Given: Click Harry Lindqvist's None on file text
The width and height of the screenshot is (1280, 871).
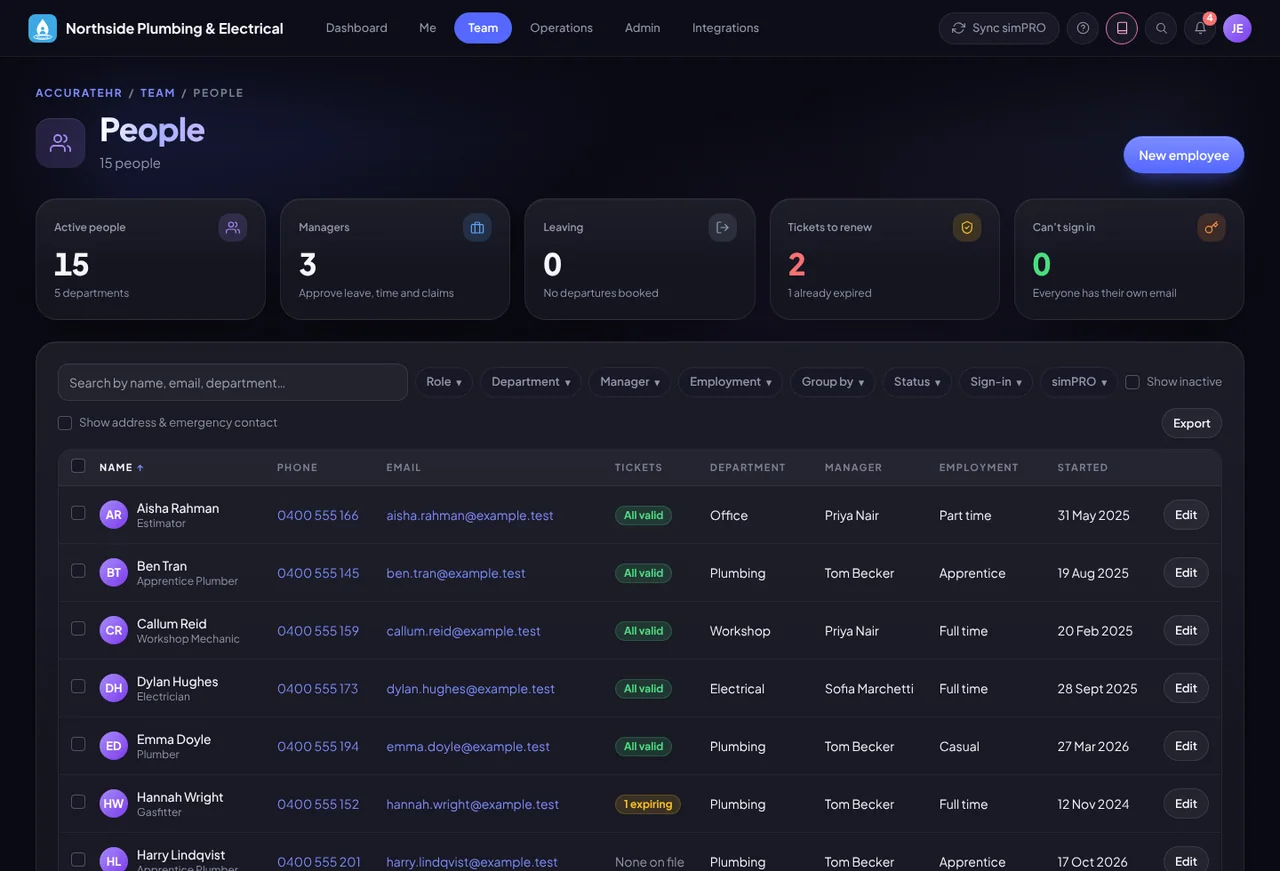Looking at the screenshot, I should coord(650,862).
